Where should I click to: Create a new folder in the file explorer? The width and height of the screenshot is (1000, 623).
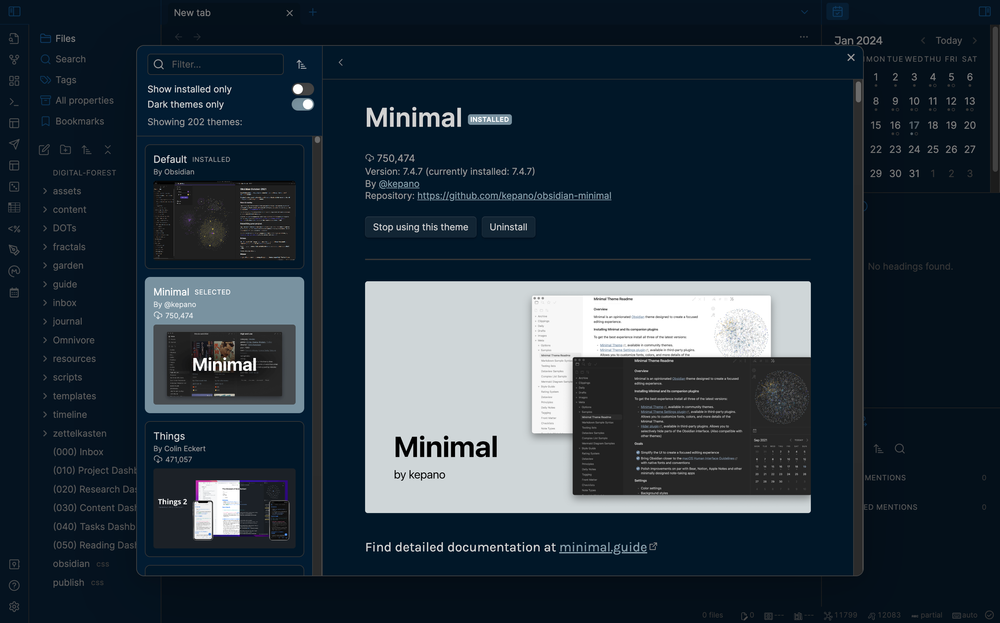point(64,149)
